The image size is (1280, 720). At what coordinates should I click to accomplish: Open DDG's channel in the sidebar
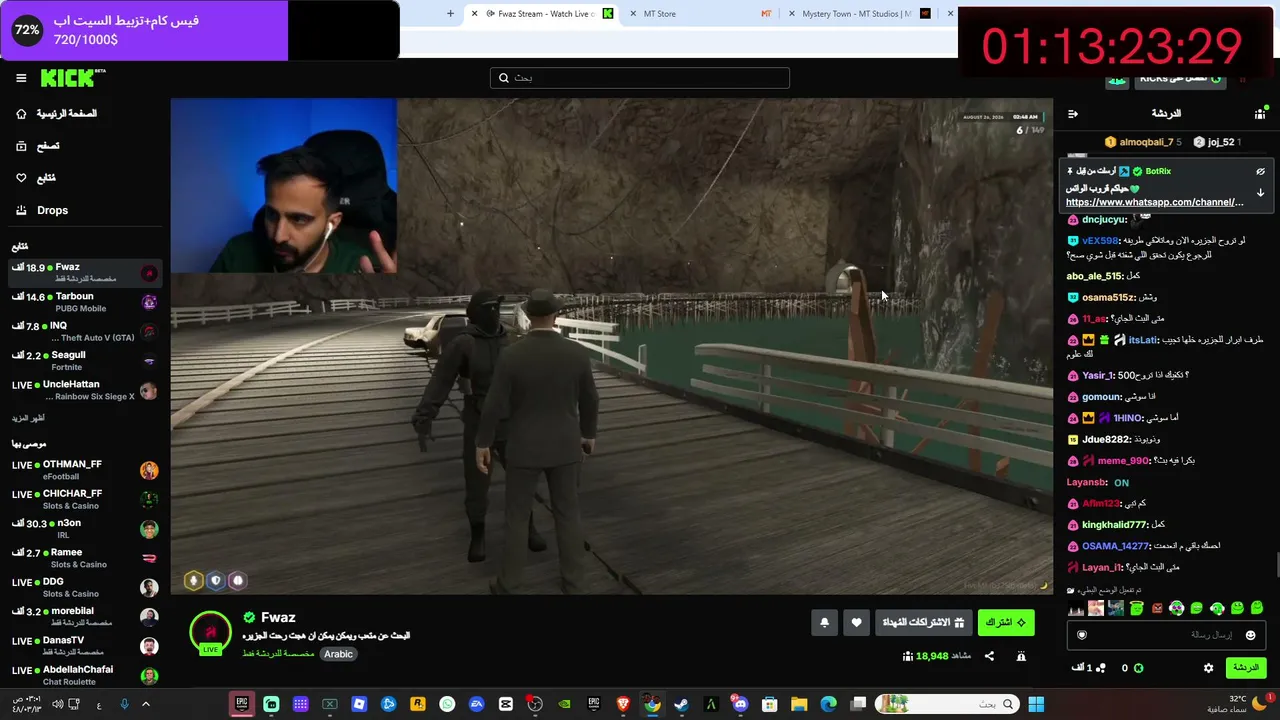tap(85, 587)
